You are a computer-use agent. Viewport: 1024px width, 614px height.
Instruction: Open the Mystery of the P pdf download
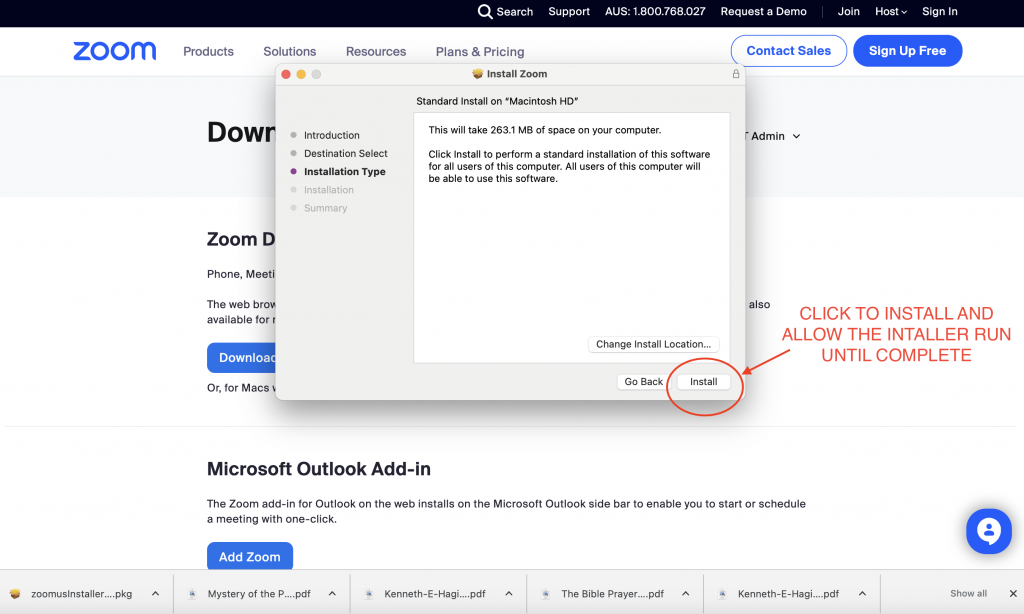click(x=259, y=594)
